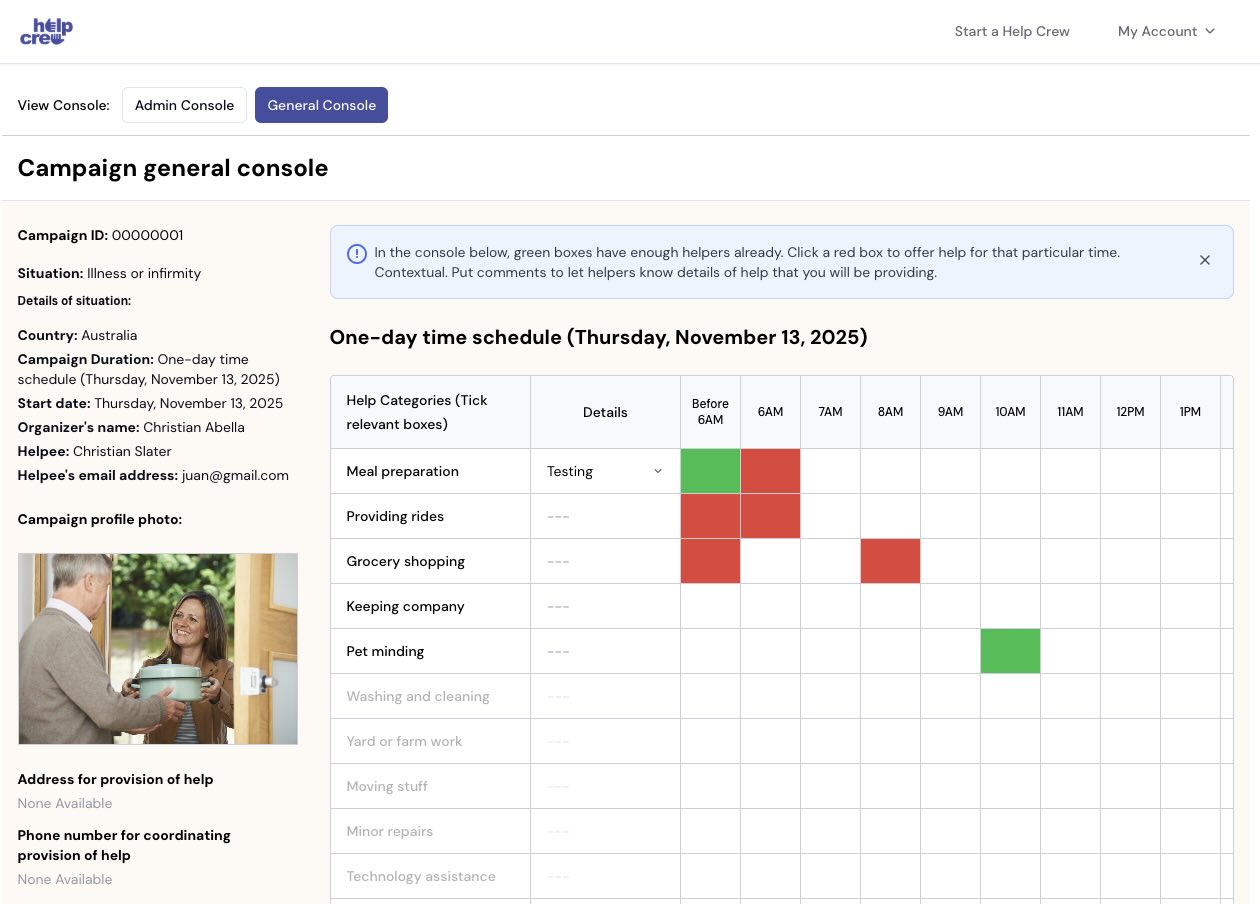Click the Pet minding category label
1260x904 pixels.
pyautogui.click(x=385, y=651)
